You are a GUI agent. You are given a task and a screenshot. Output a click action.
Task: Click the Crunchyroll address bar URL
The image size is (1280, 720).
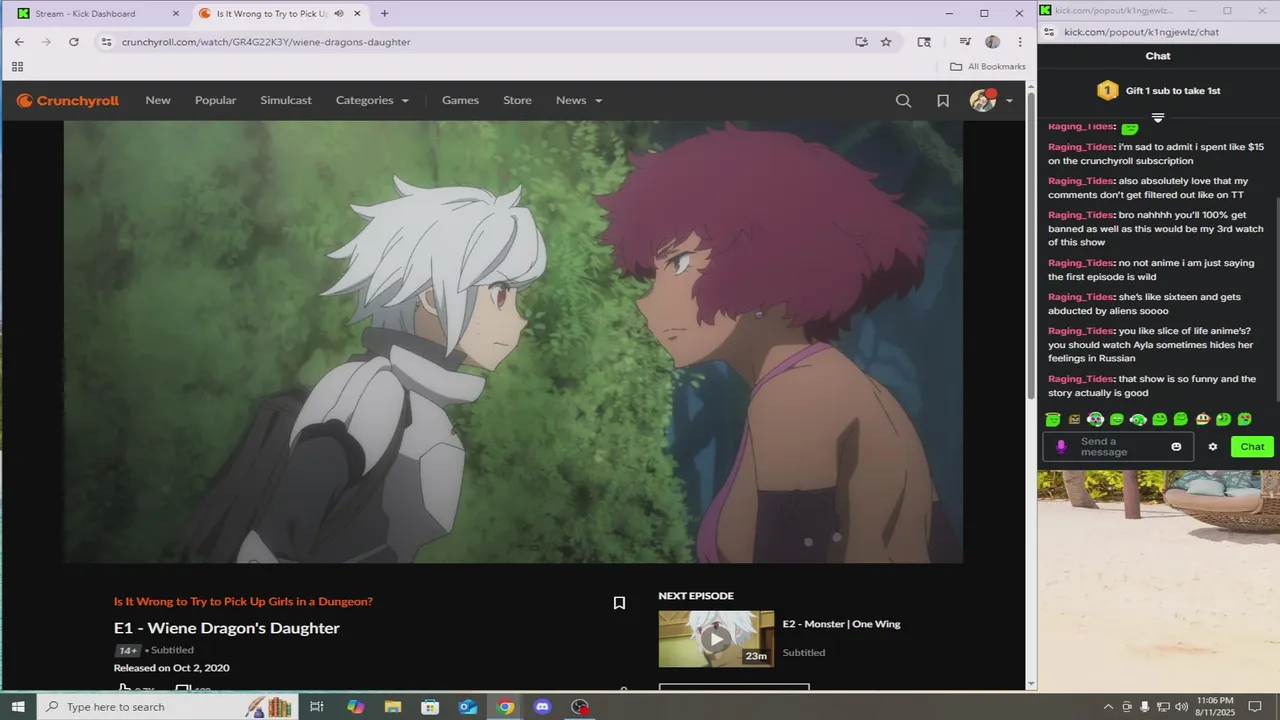pos(266,42)
